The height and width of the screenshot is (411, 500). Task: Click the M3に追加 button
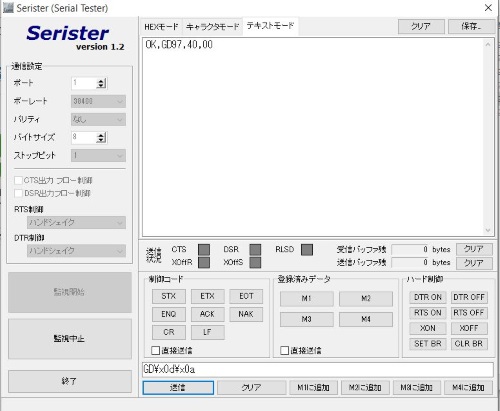pos(417,388)
